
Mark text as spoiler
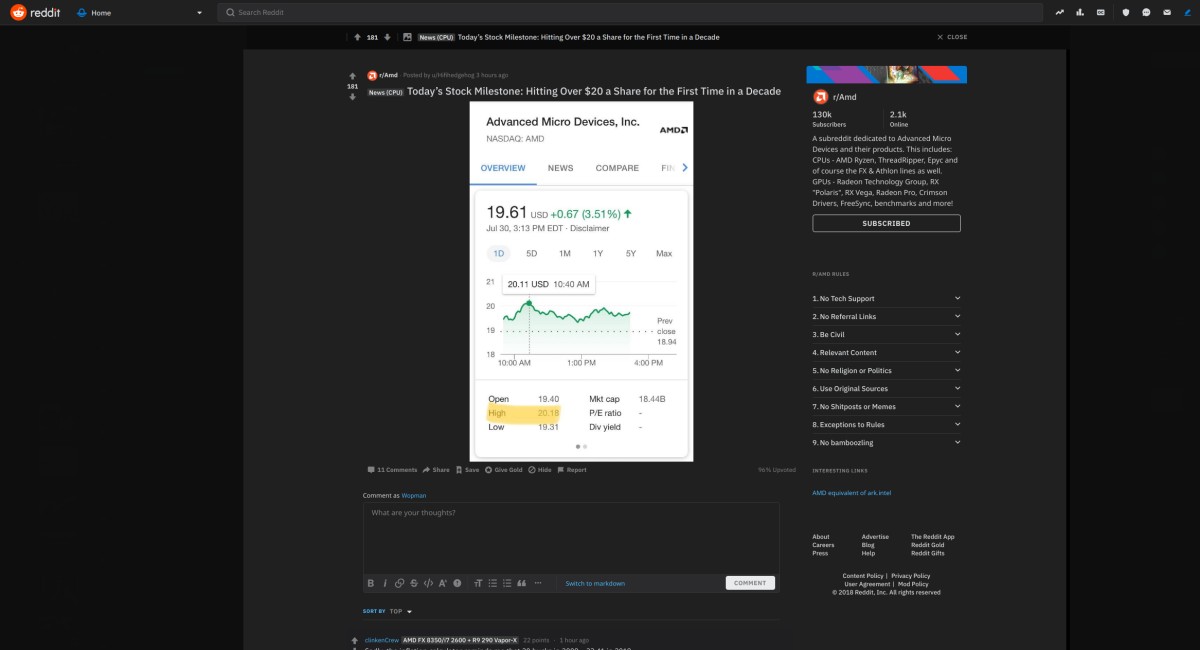coord(457,583)
